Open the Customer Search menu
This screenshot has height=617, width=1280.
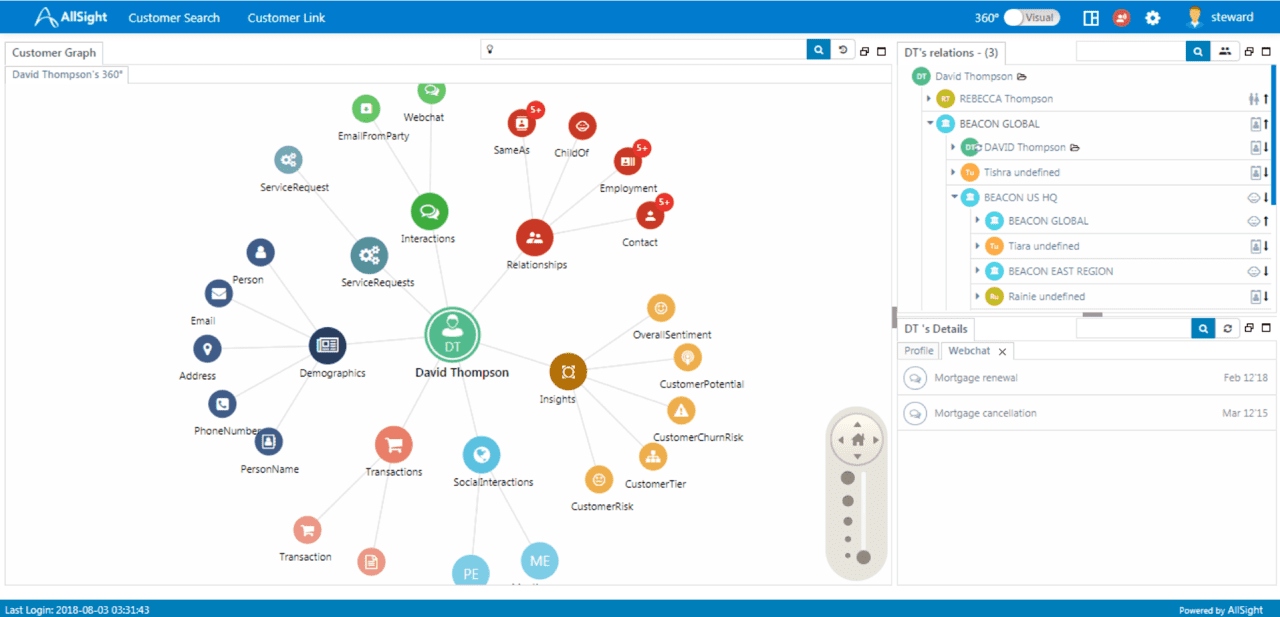(174, 18)
